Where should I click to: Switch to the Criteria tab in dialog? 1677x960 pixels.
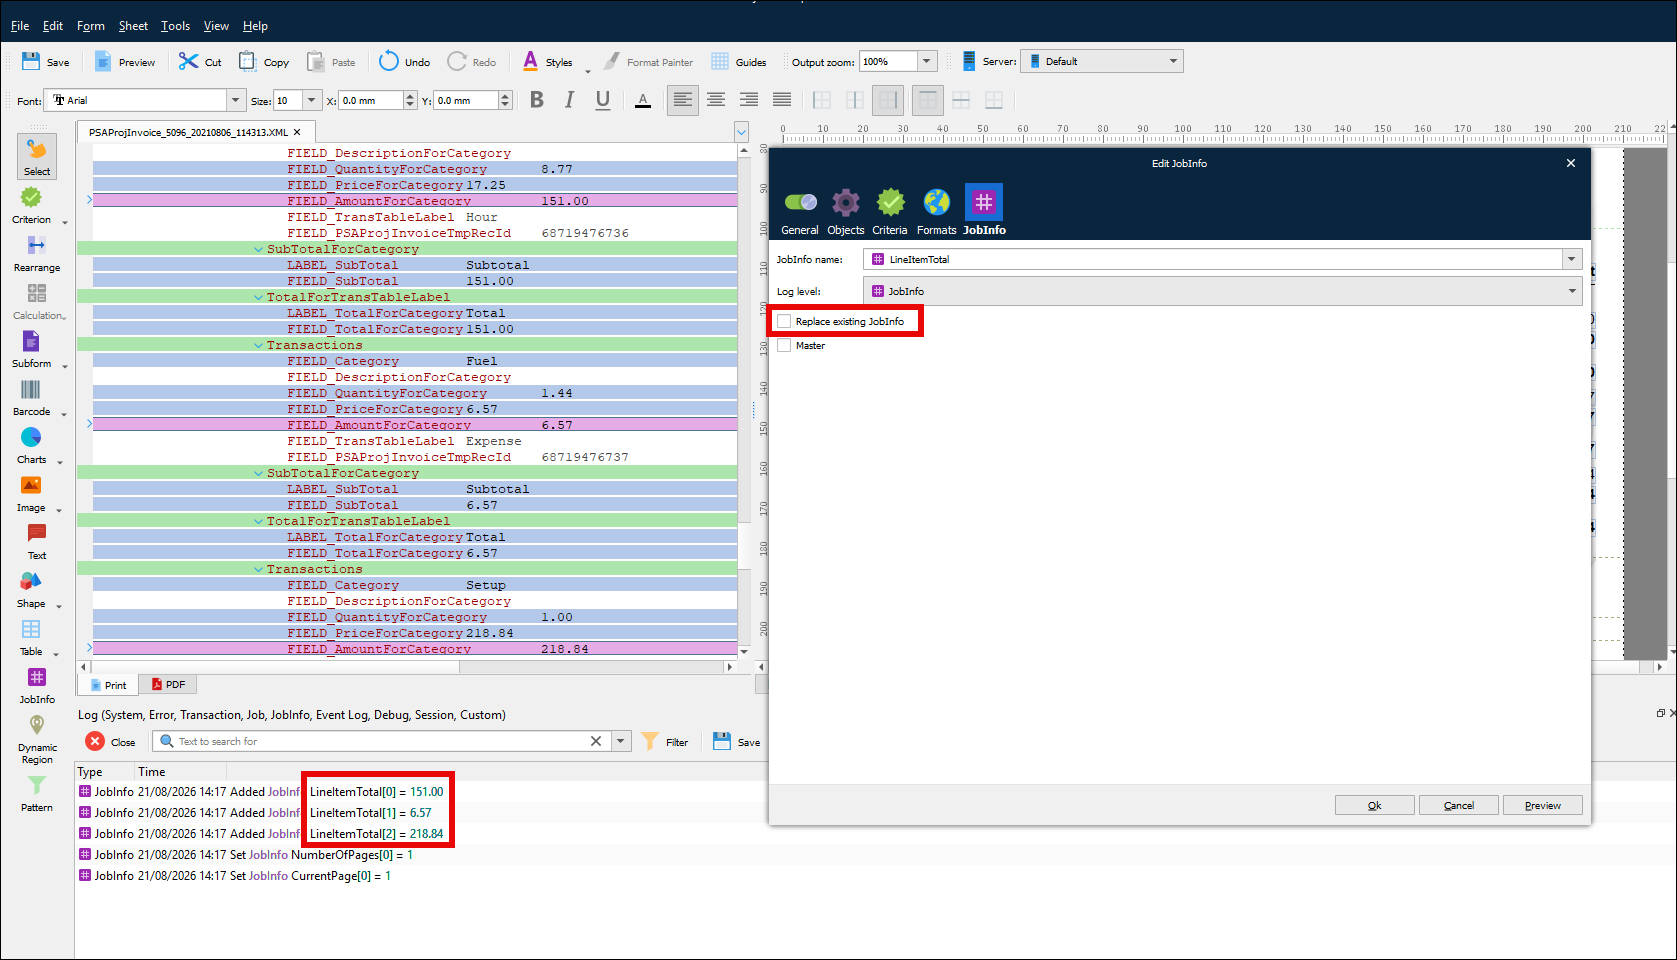(x=890, y=212)
